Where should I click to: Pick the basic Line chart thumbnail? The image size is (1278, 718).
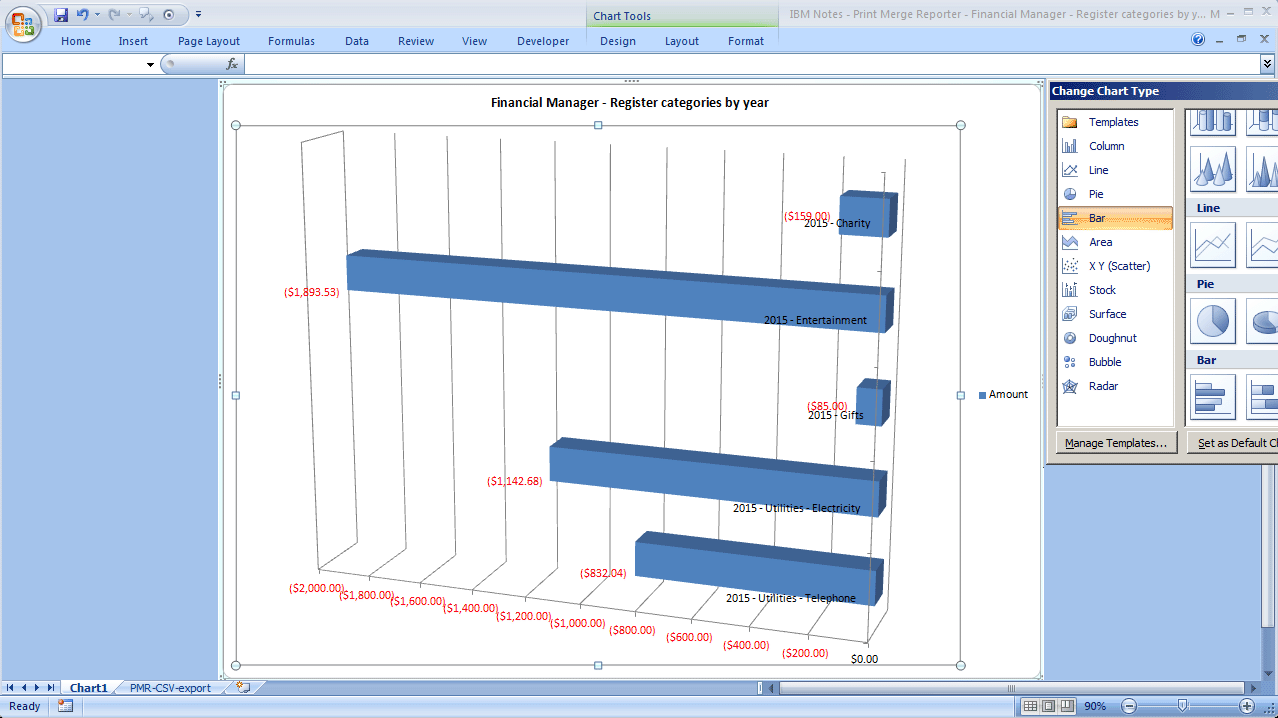tap(1213, 245)
